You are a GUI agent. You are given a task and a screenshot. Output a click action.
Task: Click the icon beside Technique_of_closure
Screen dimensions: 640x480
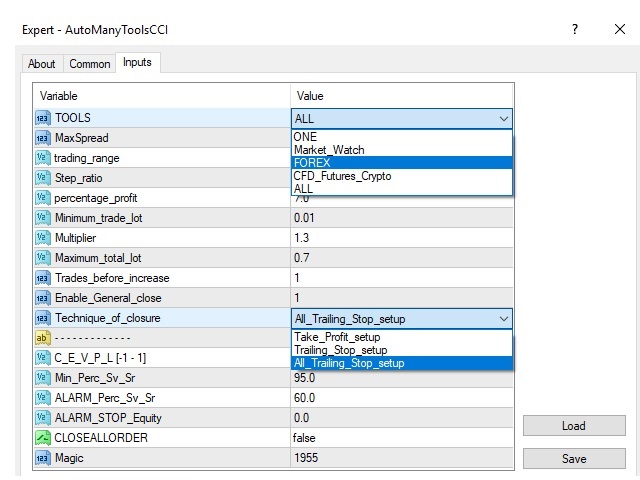43,318
